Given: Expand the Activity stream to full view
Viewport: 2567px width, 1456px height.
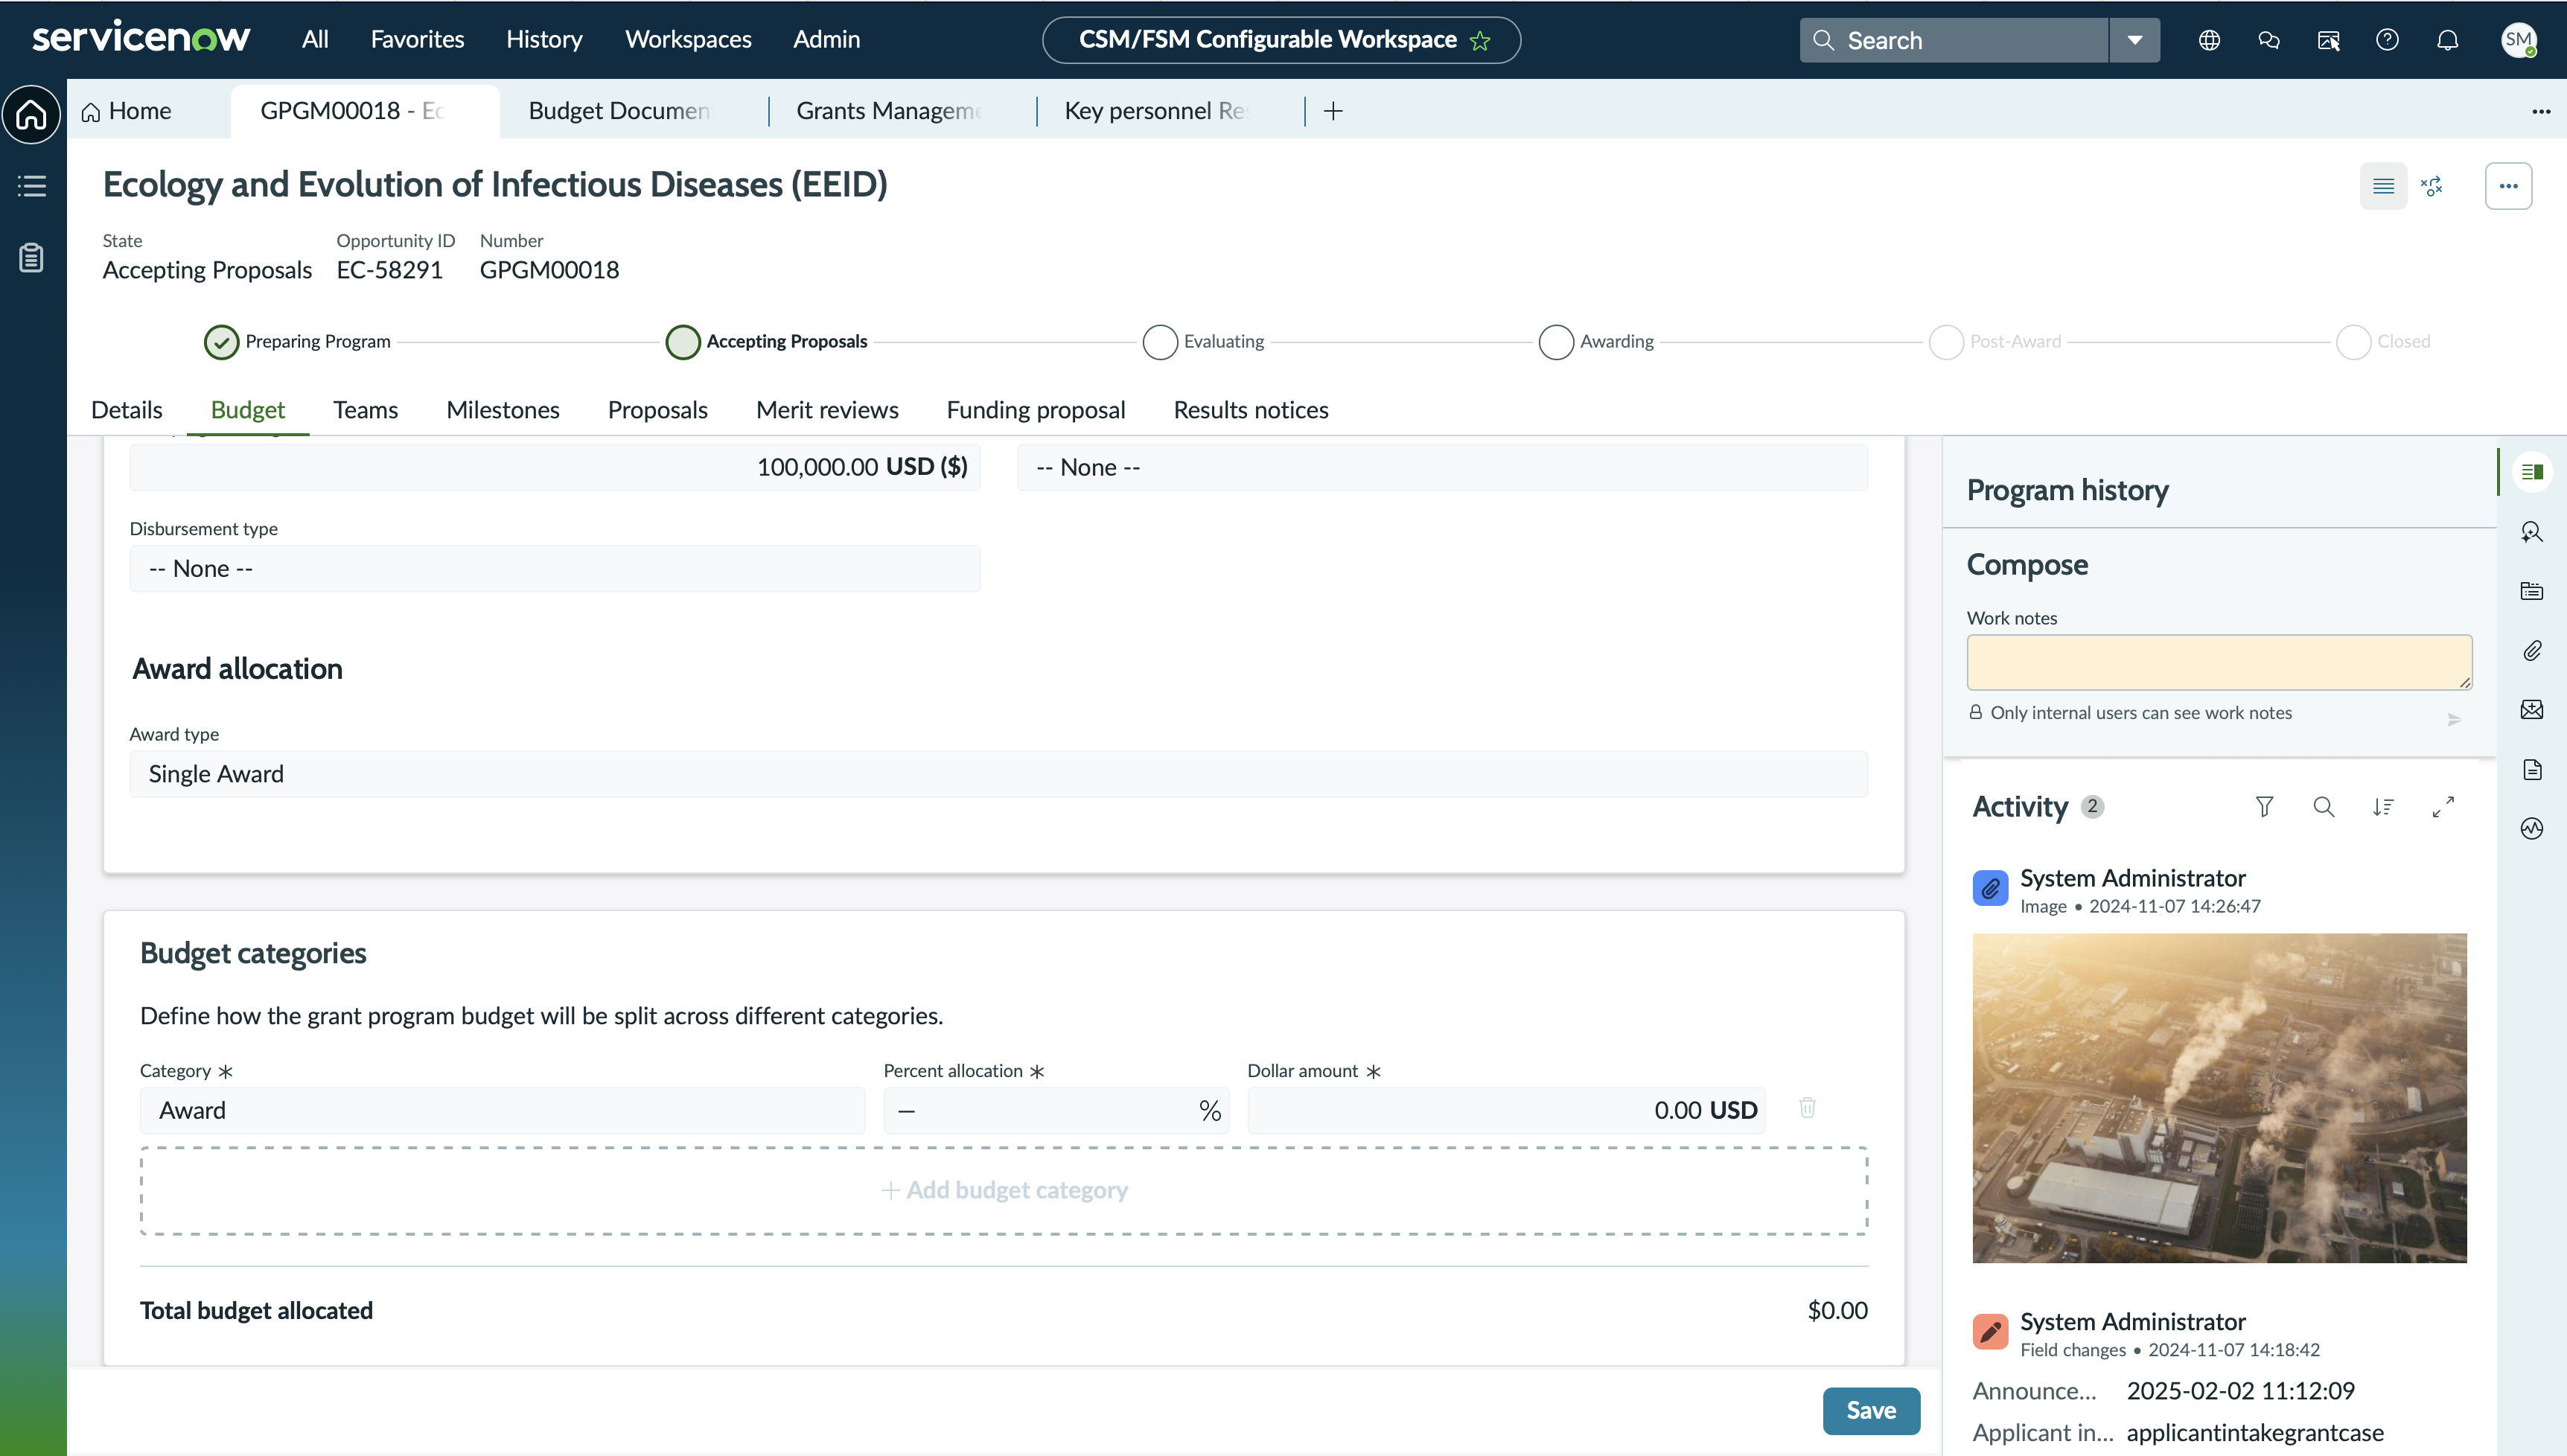Looking at the screenshot, I should point(2443,807).
